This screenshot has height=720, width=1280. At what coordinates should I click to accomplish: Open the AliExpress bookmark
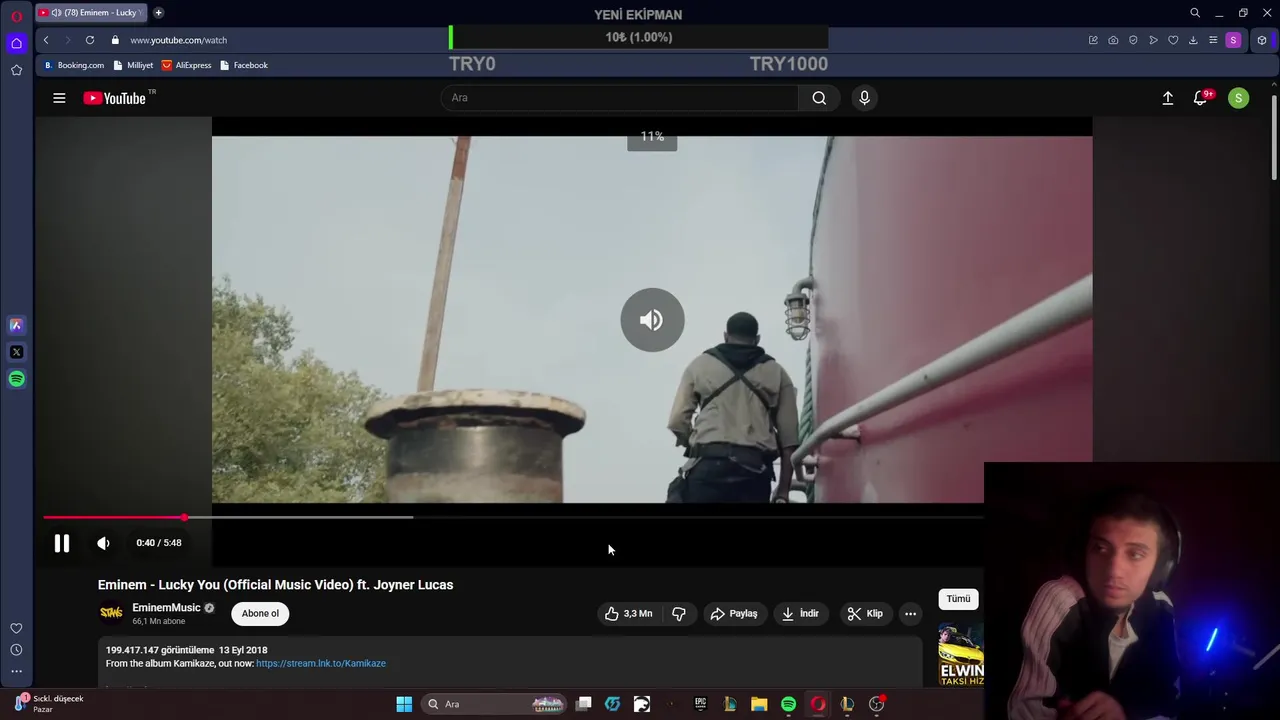[186, 65]
